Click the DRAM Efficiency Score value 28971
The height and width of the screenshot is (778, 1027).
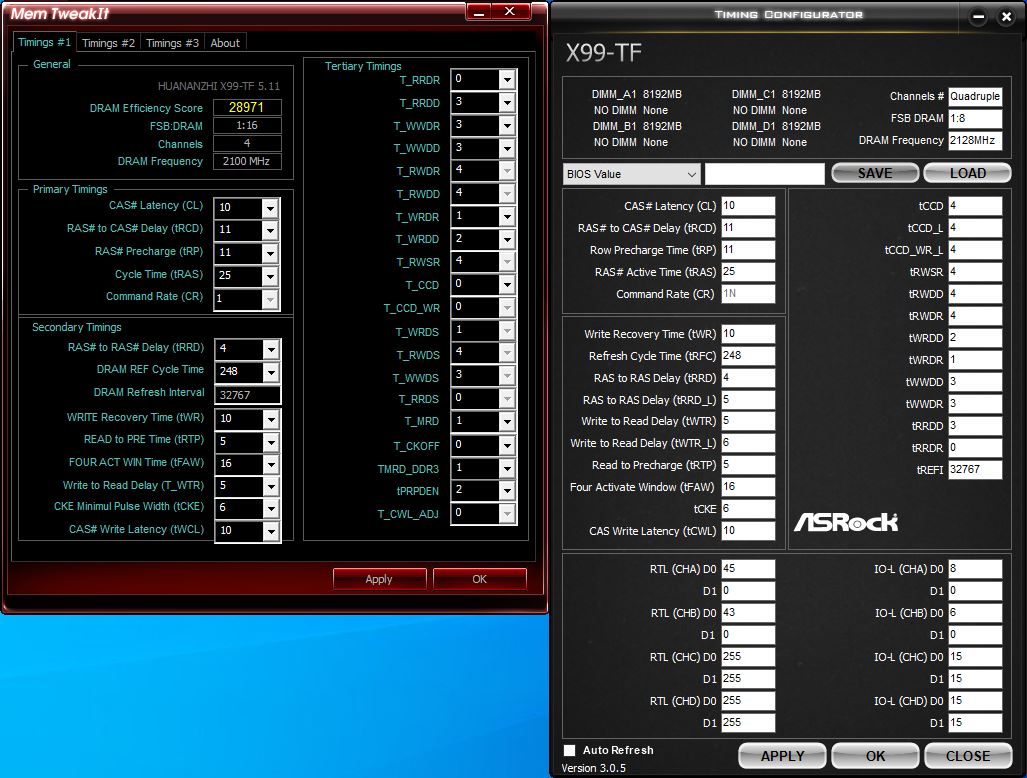coord(248,107)
